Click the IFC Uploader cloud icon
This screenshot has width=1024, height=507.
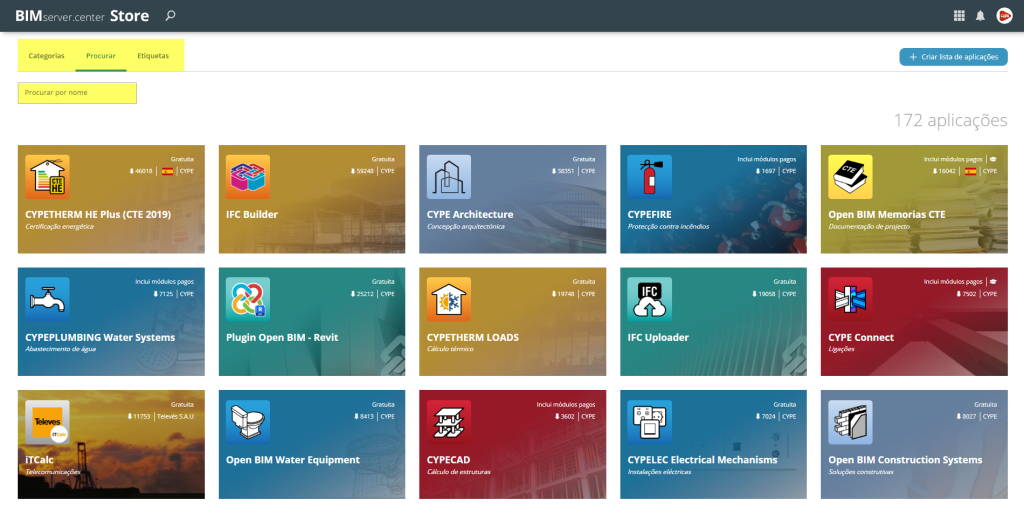(x=649, y=299)
